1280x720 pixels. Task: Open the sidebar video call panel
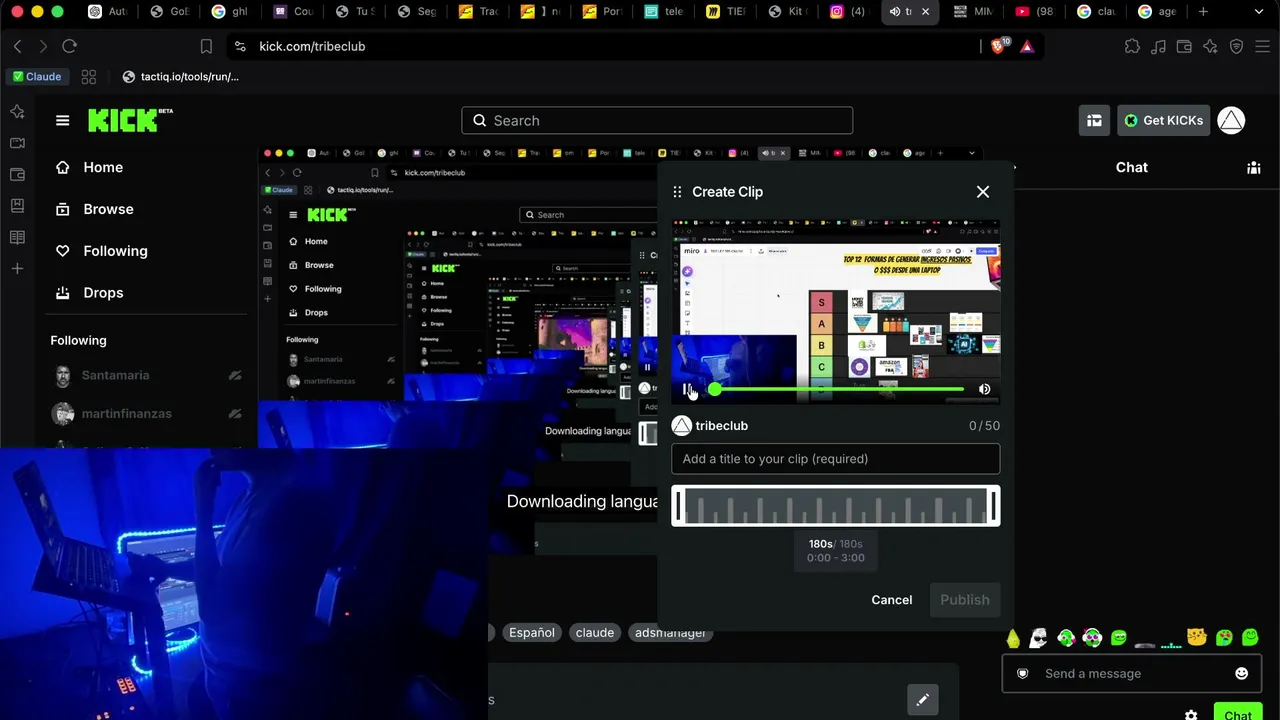17,143
